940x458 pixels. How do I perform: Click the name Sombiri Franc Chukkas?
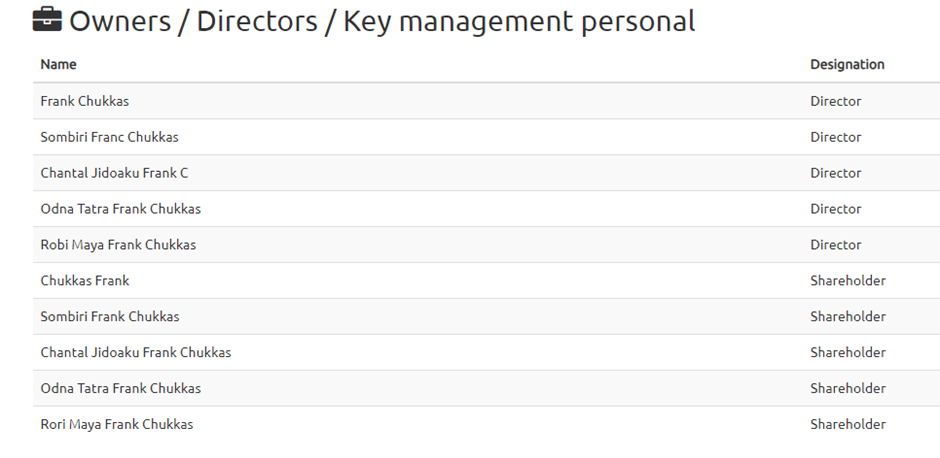pos(109,137)
